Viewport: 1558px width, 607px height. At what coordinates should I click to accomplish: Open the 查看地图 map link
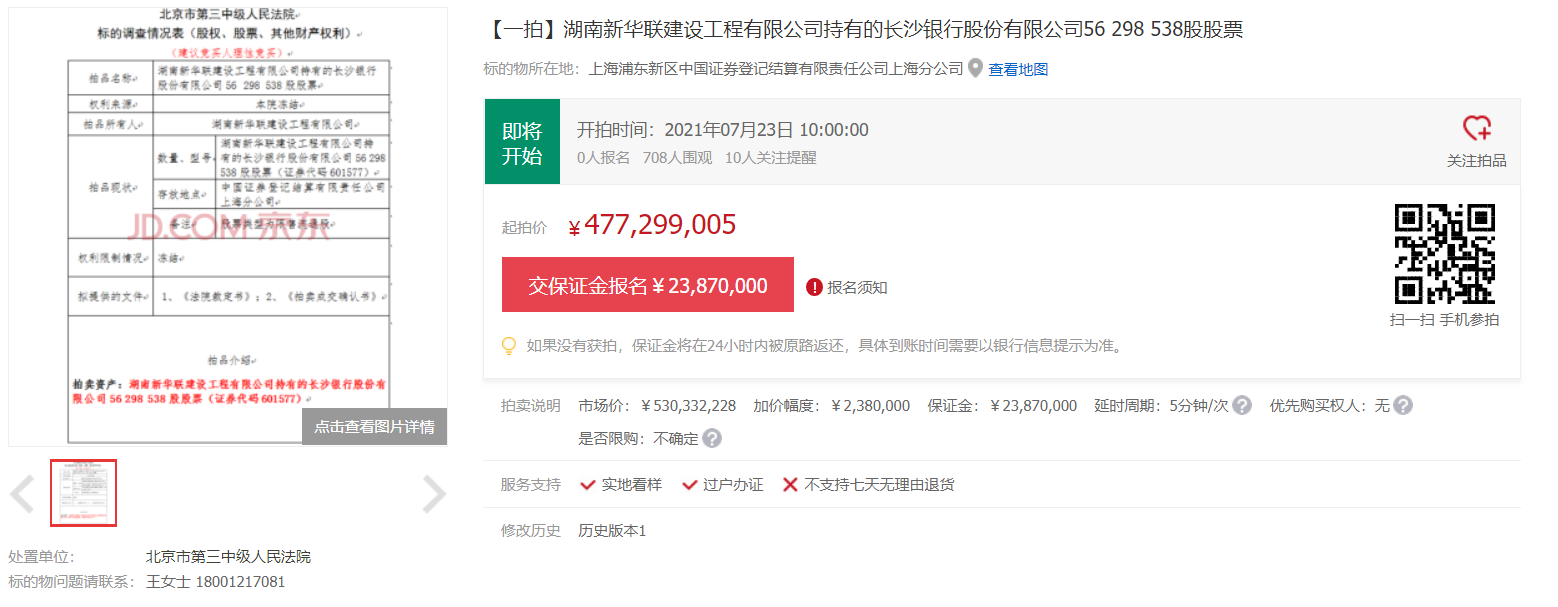(x=1018, y=69)
